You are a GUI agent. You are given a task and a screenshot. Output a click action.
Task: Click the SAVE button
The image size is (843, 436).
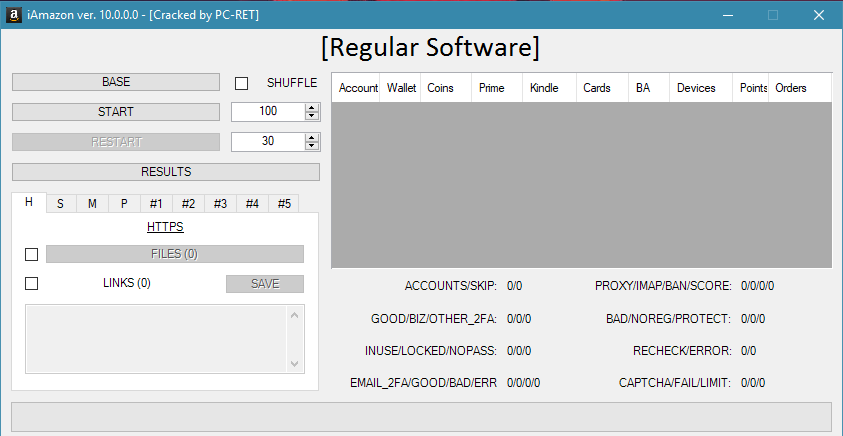coord(265,284)
